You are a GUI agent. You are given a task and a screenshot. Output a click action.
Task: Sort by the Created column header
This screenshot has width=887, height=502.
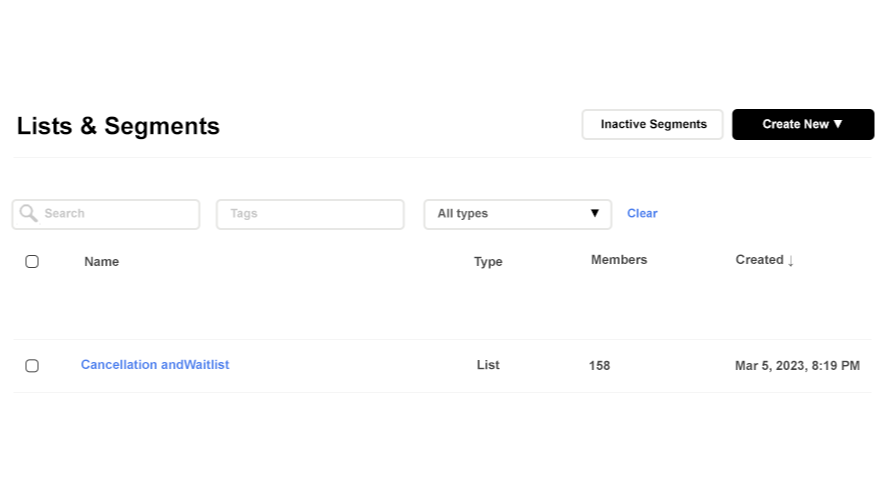click(759, 259)
